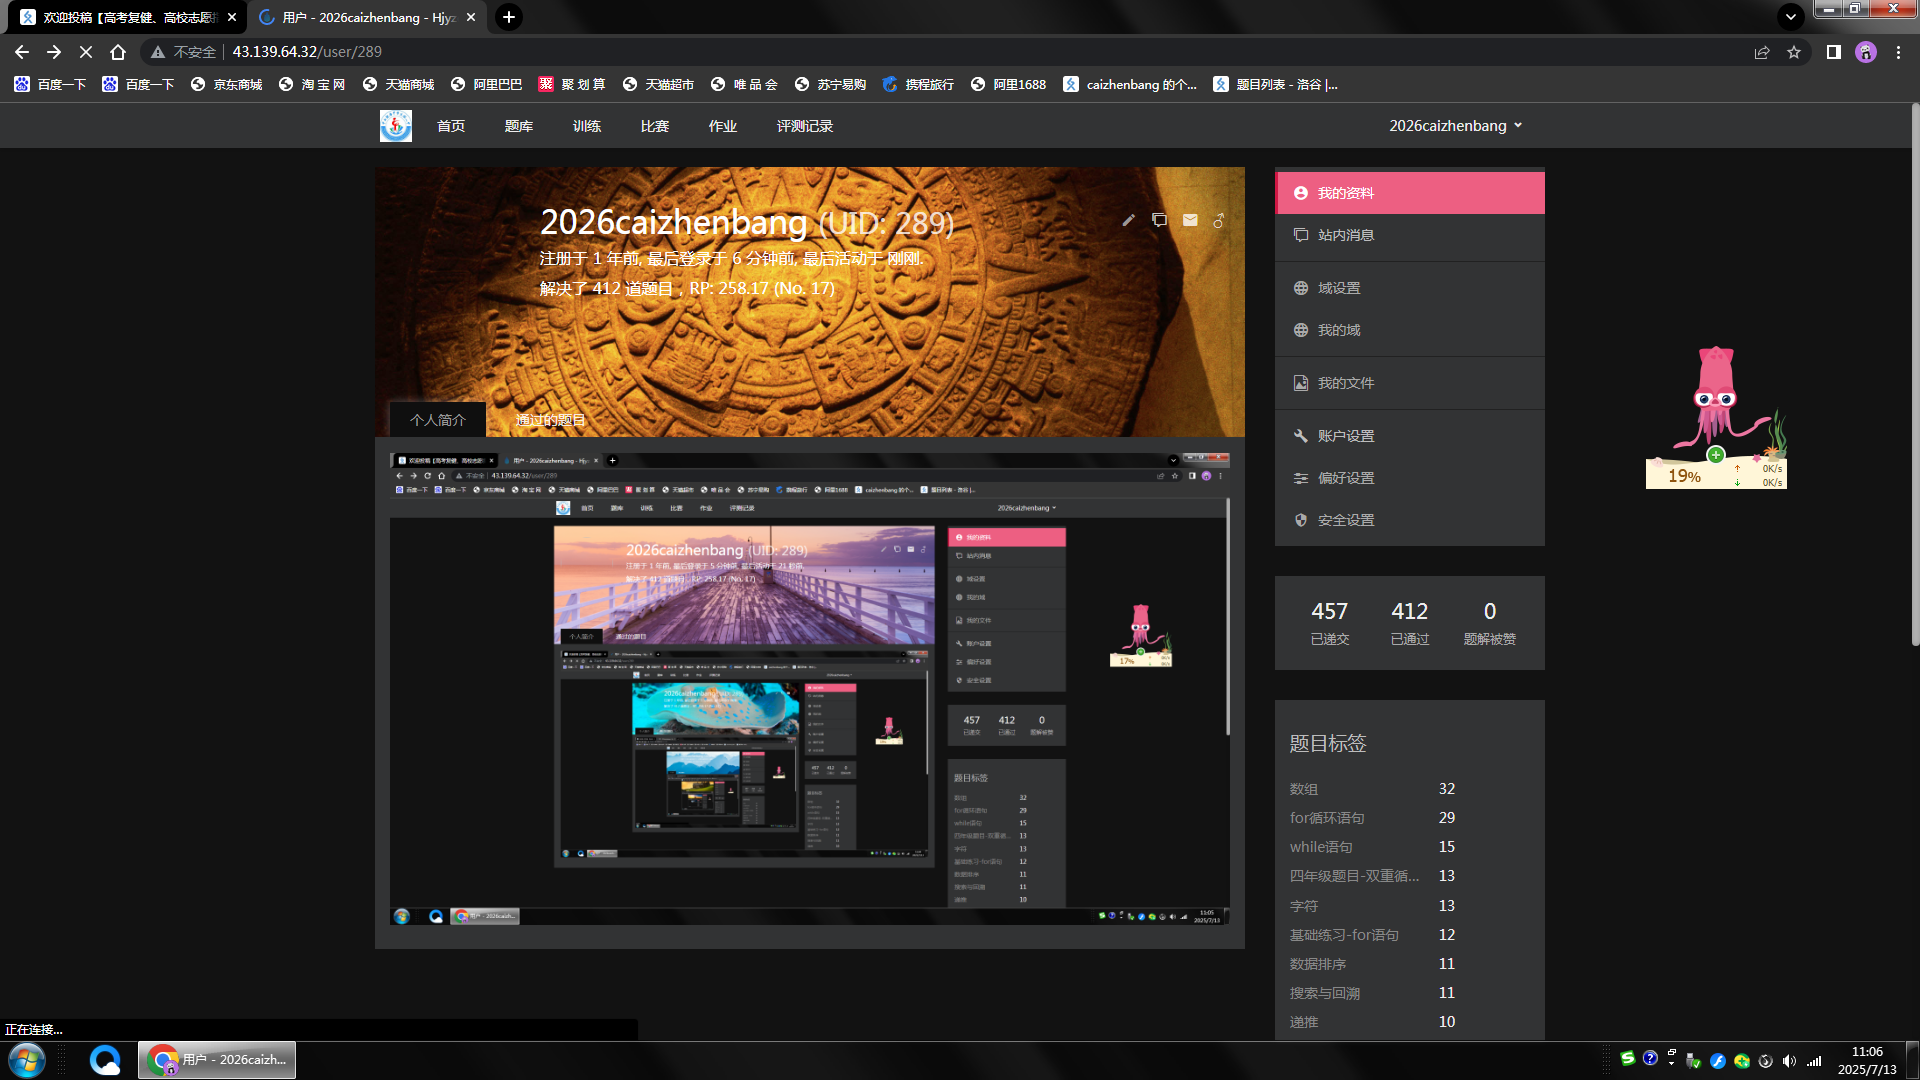Go back with the browser back arrow
The image size is (1920, 1080).
22,52
